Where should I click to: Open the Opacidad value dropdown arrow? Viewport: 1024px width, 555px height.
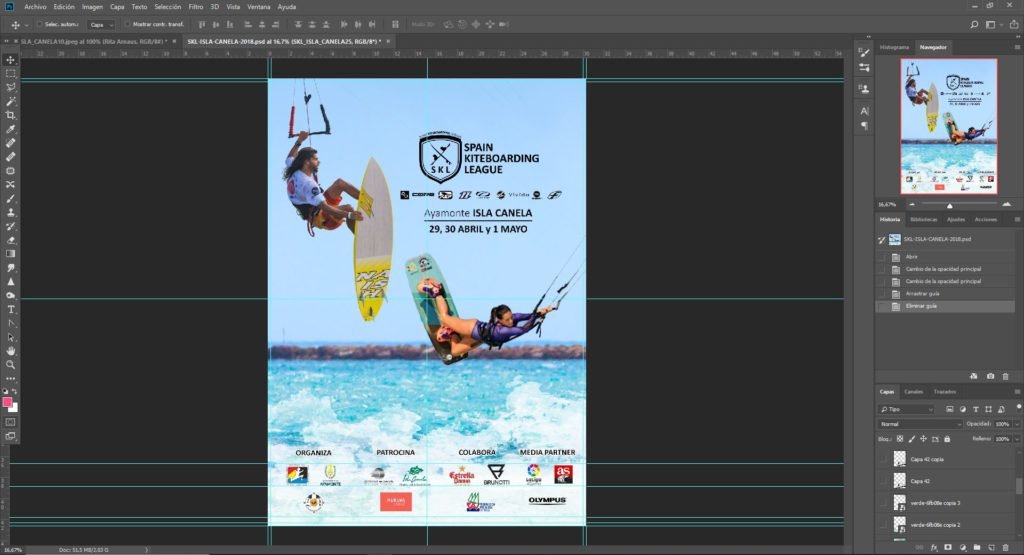(x=1016, y=424)
